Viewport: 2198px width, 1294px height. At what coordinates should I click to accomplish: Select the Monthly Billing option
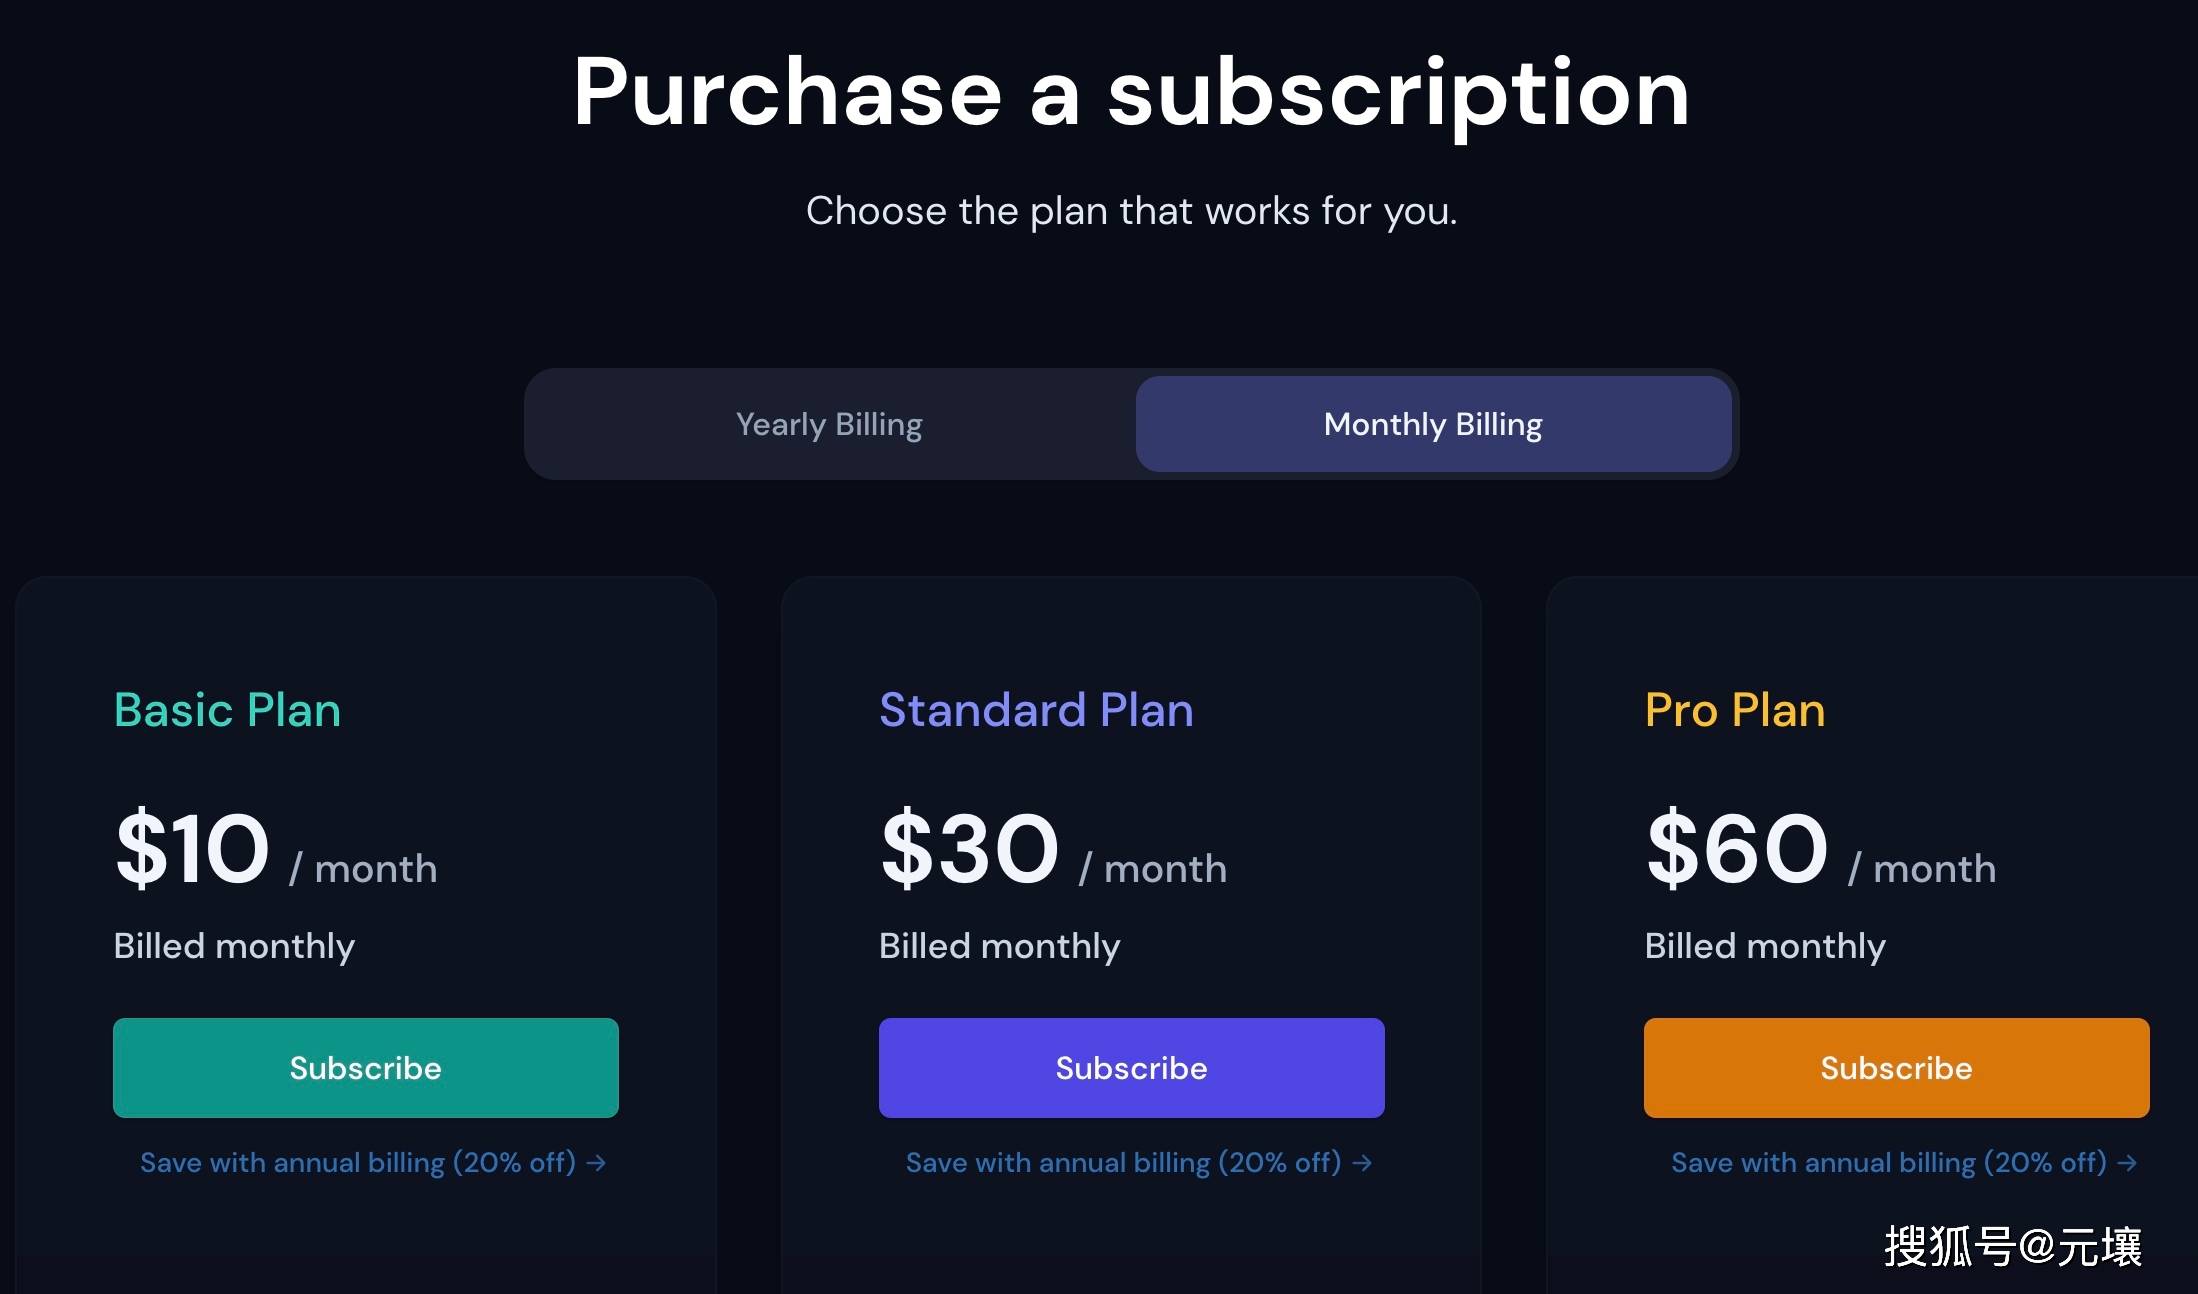coord(1433,424)
